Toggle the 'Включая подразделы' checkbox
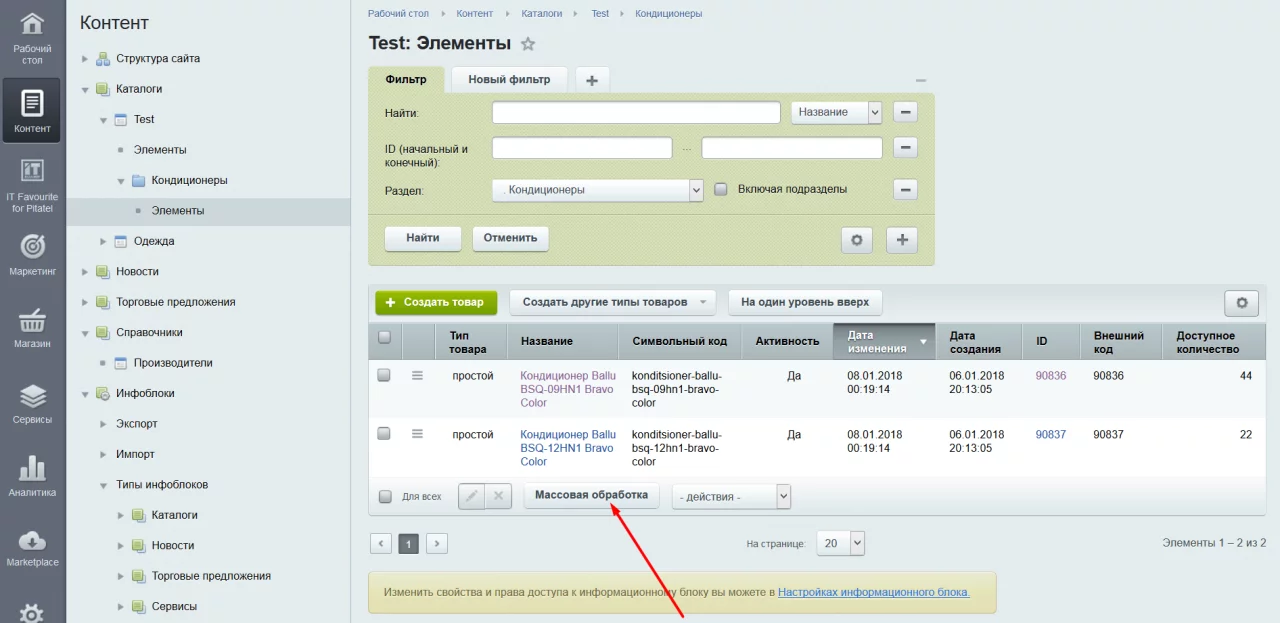1280x623 pixels. 720,189
